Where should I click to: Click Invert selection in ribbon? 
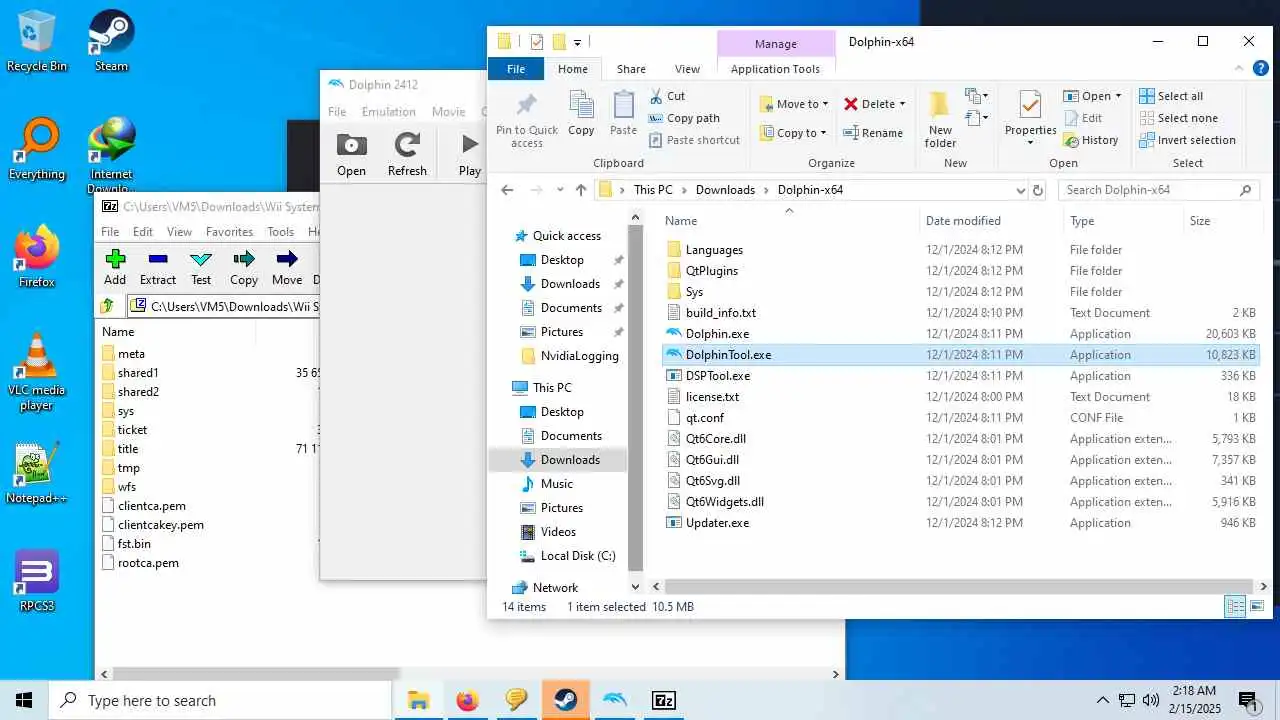[1188, 140]
